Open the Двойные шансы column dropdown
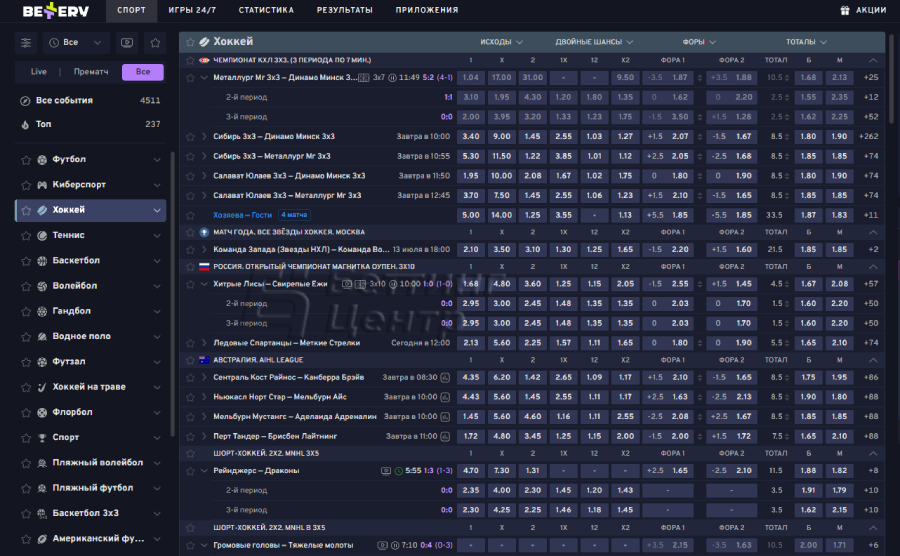 594,42
